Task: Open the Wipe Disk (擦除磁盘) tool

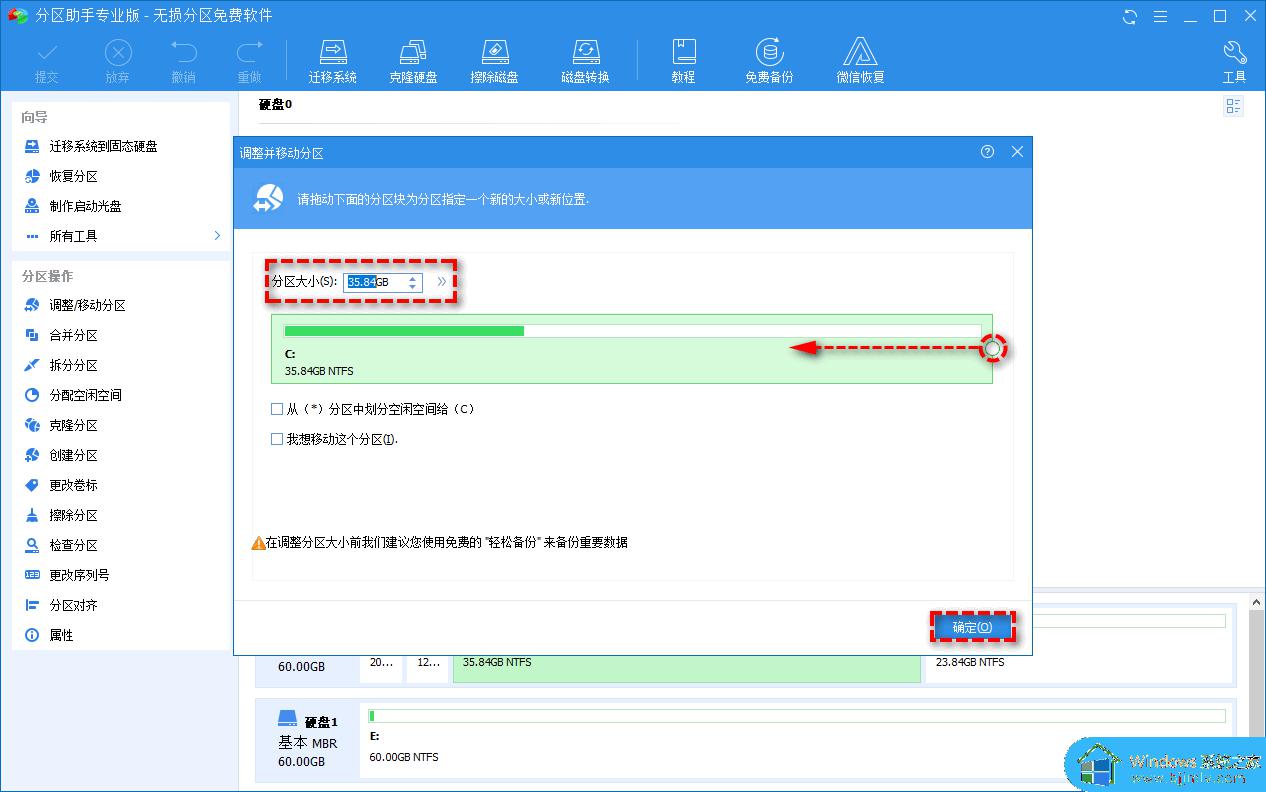Action: pos(495,61)
